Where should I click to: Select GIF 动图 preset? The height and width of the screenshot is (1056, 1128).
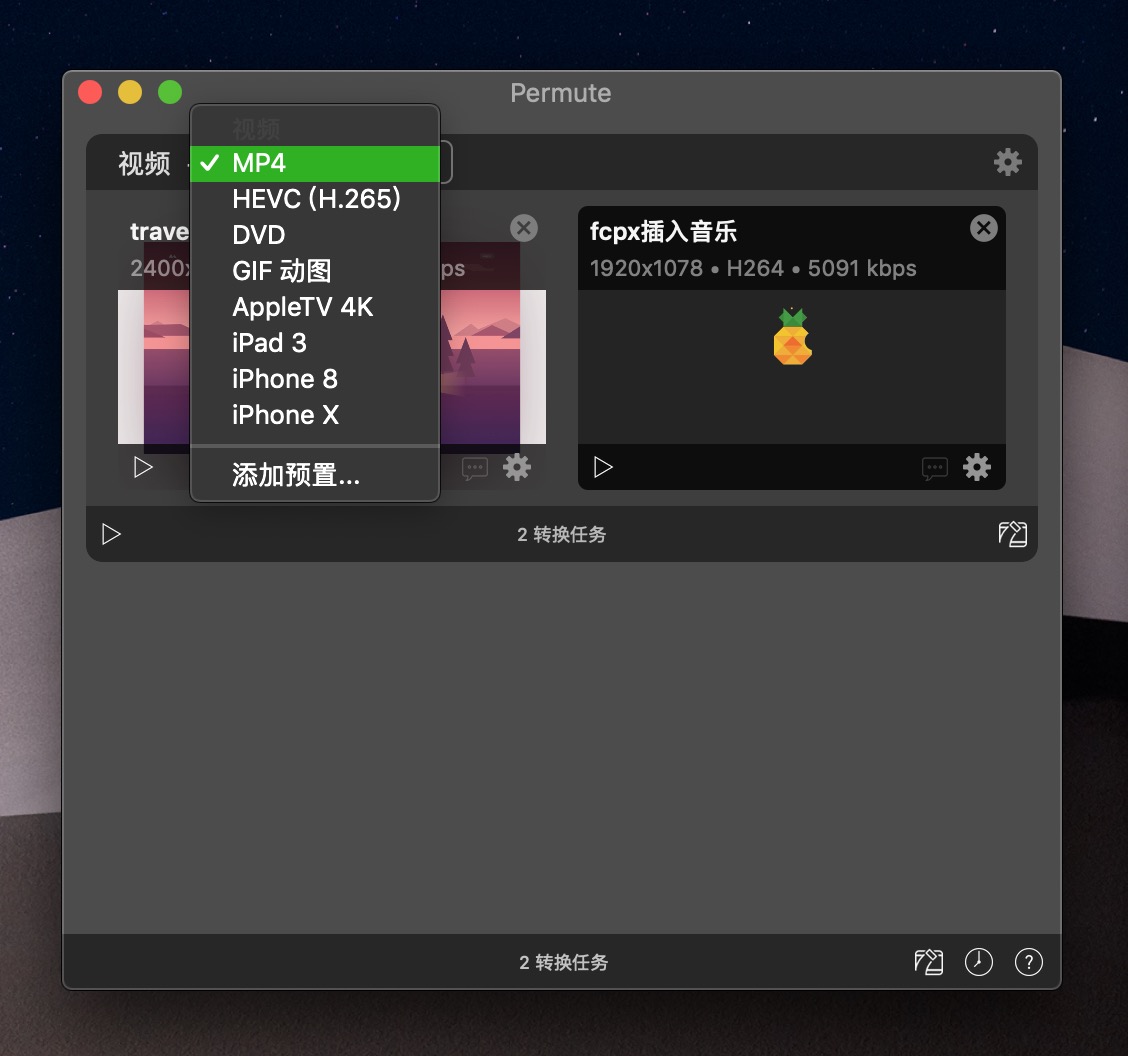click(315, 271)
